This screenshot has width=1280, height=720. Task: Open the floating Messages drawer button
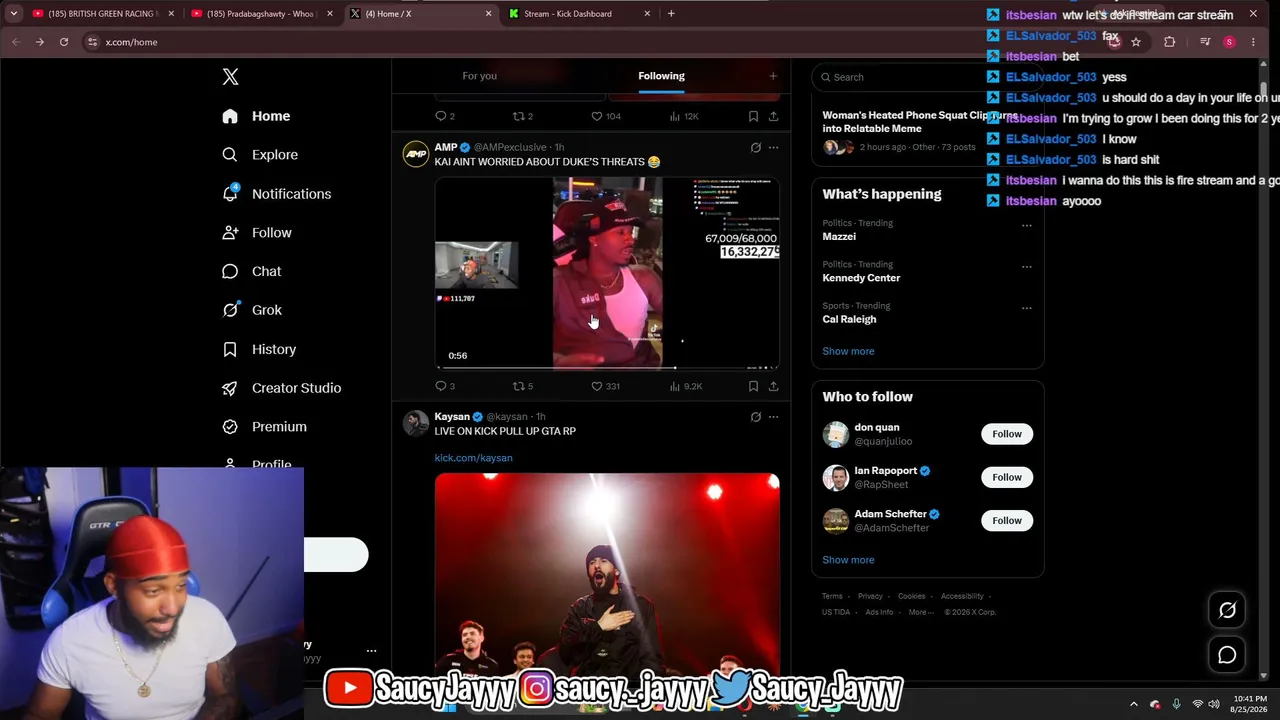point(1227,655)
